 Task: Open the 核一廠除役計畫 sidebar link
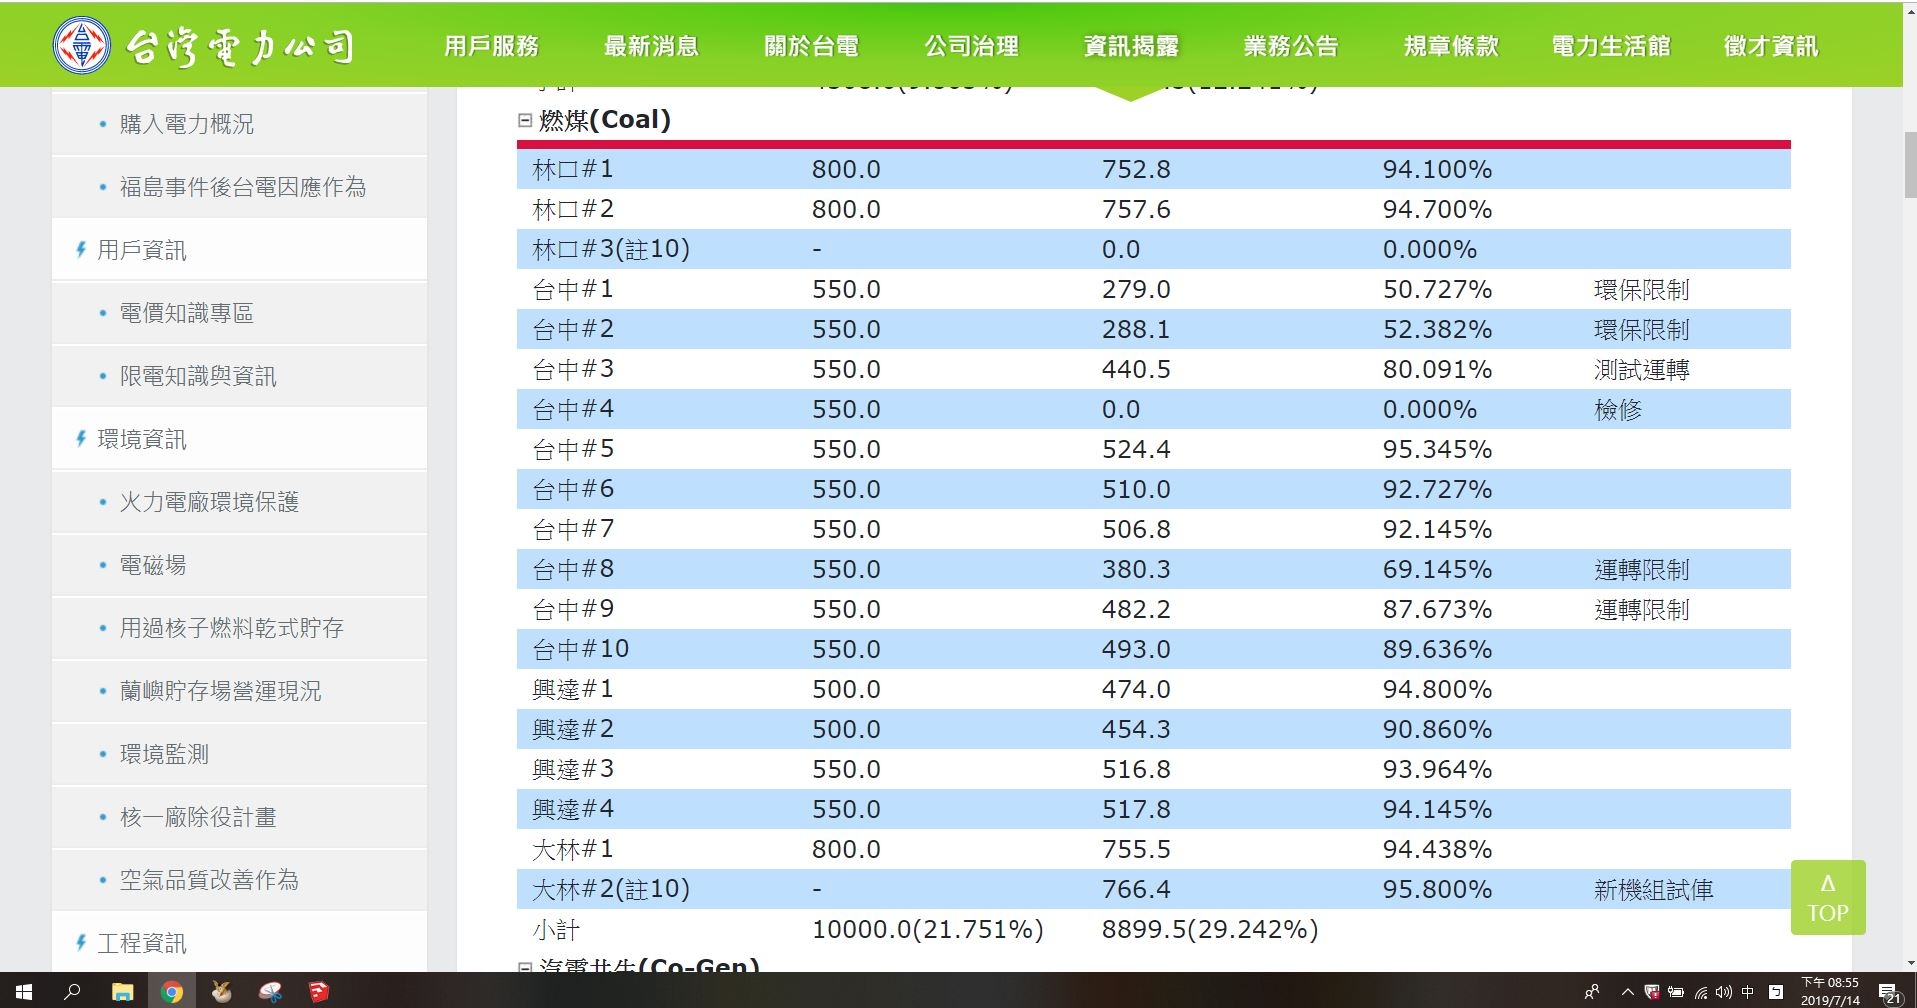tap(198, 817)
